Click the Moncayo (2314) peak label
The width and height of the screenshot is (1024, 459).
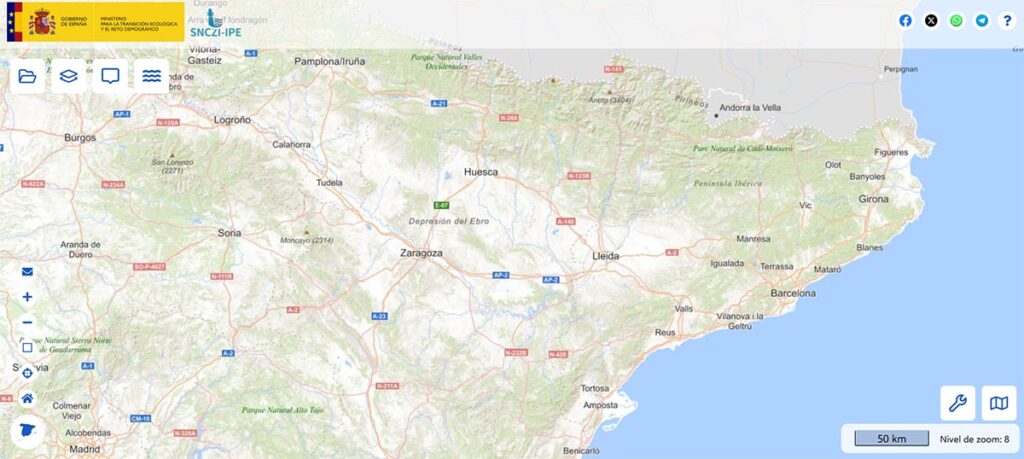tap(307, 240)
